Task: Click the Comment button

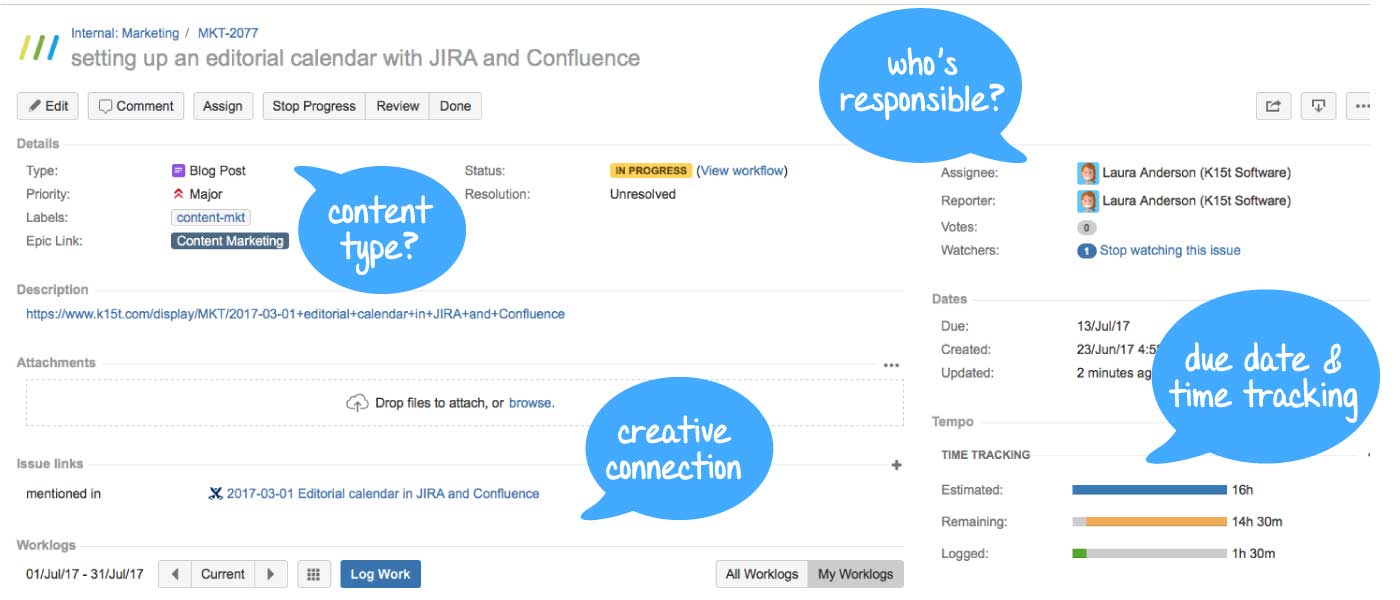Action: [x=136, y=106]
